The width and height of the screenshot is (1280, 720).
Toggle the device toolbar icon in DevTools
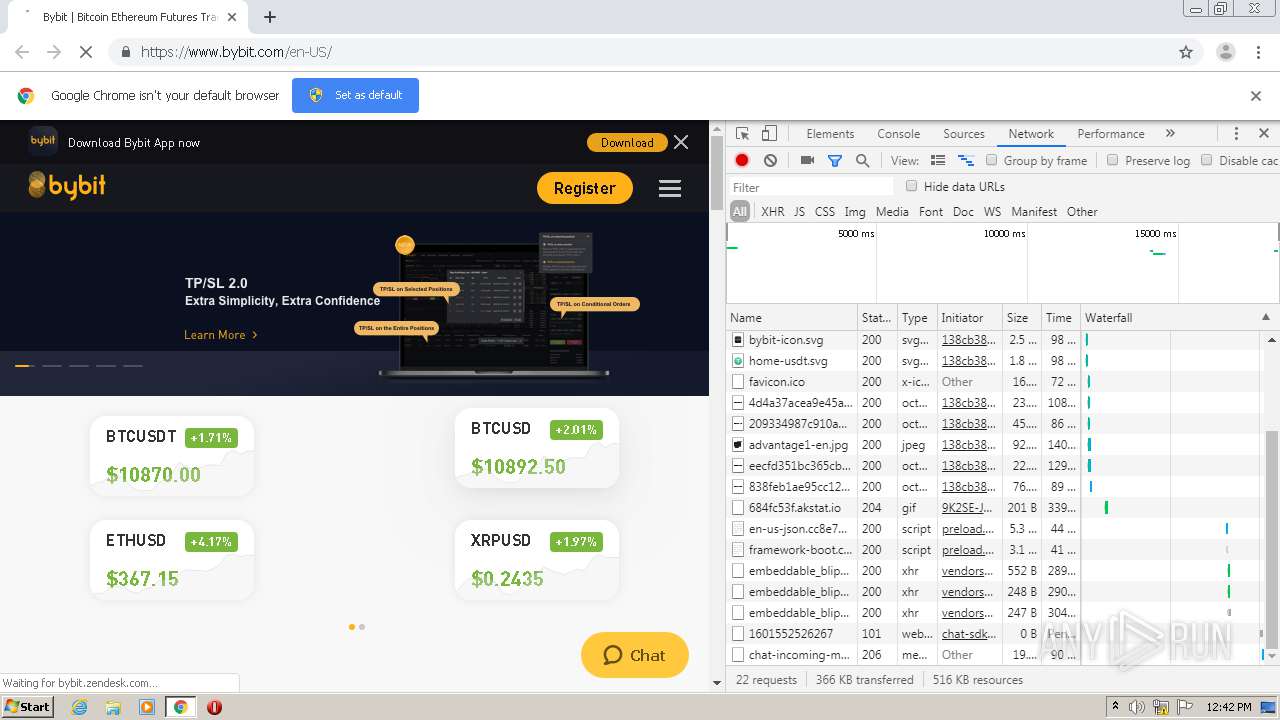[769, 134]
